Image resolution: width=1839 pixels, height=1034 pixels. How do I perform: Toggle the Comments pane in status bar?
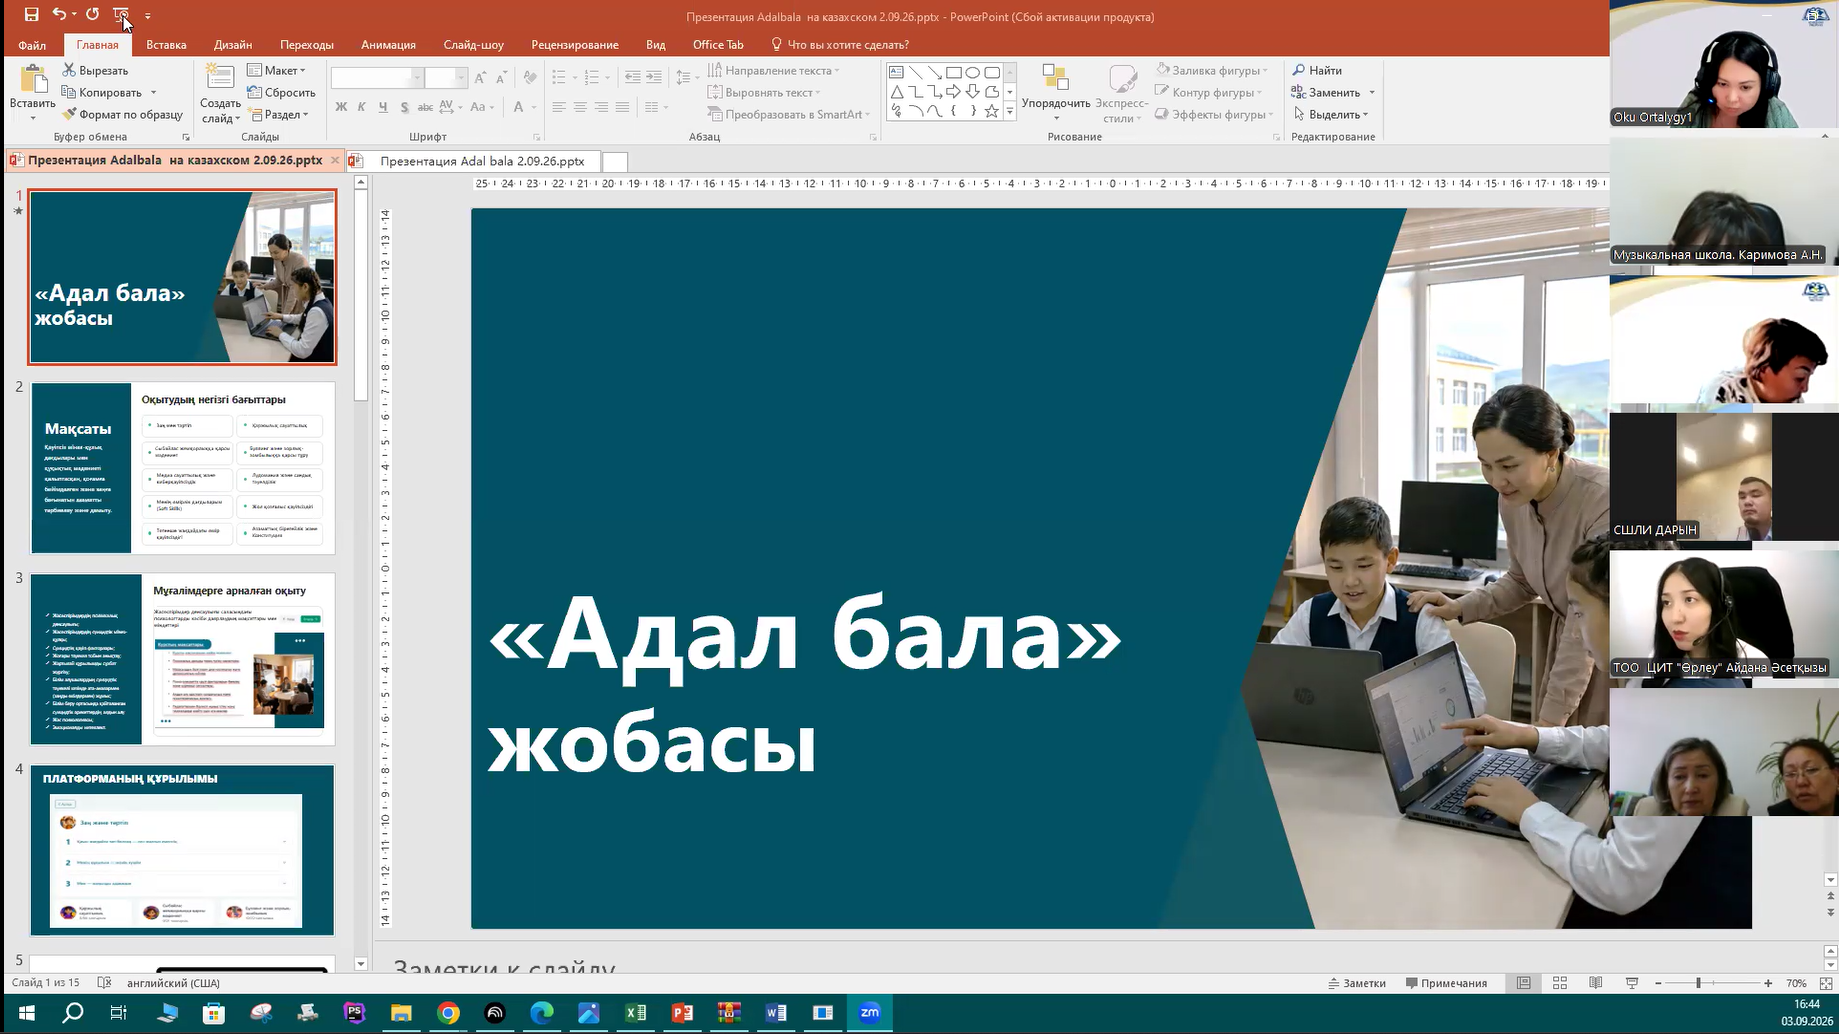pyautogui.click(x=1446, y=983)
